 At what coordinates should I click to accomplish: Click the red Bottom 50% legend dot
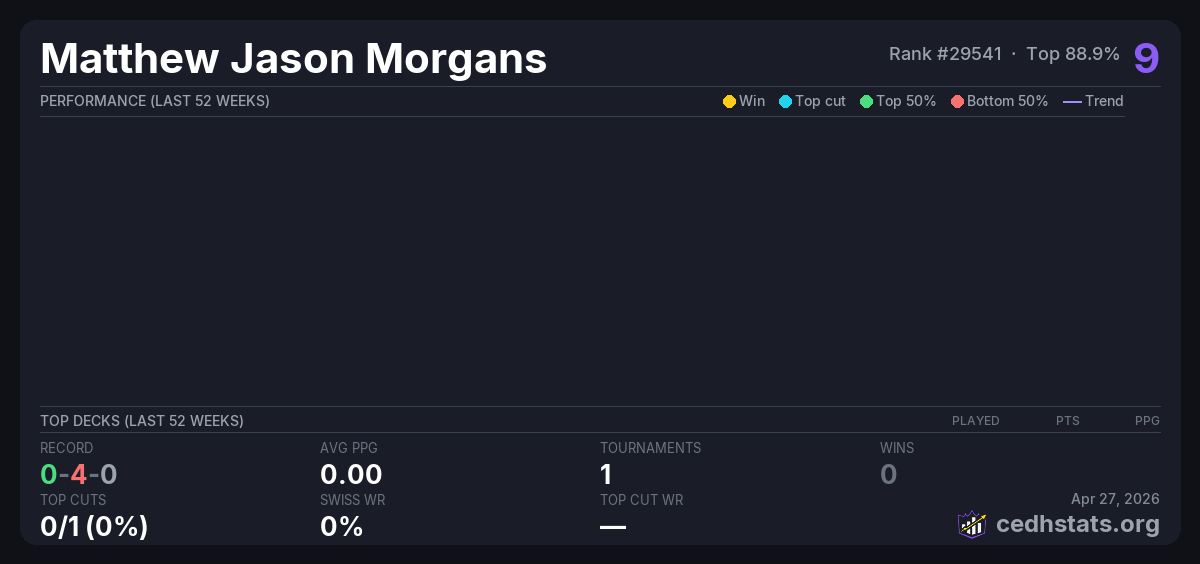click(x=957, y=101)
